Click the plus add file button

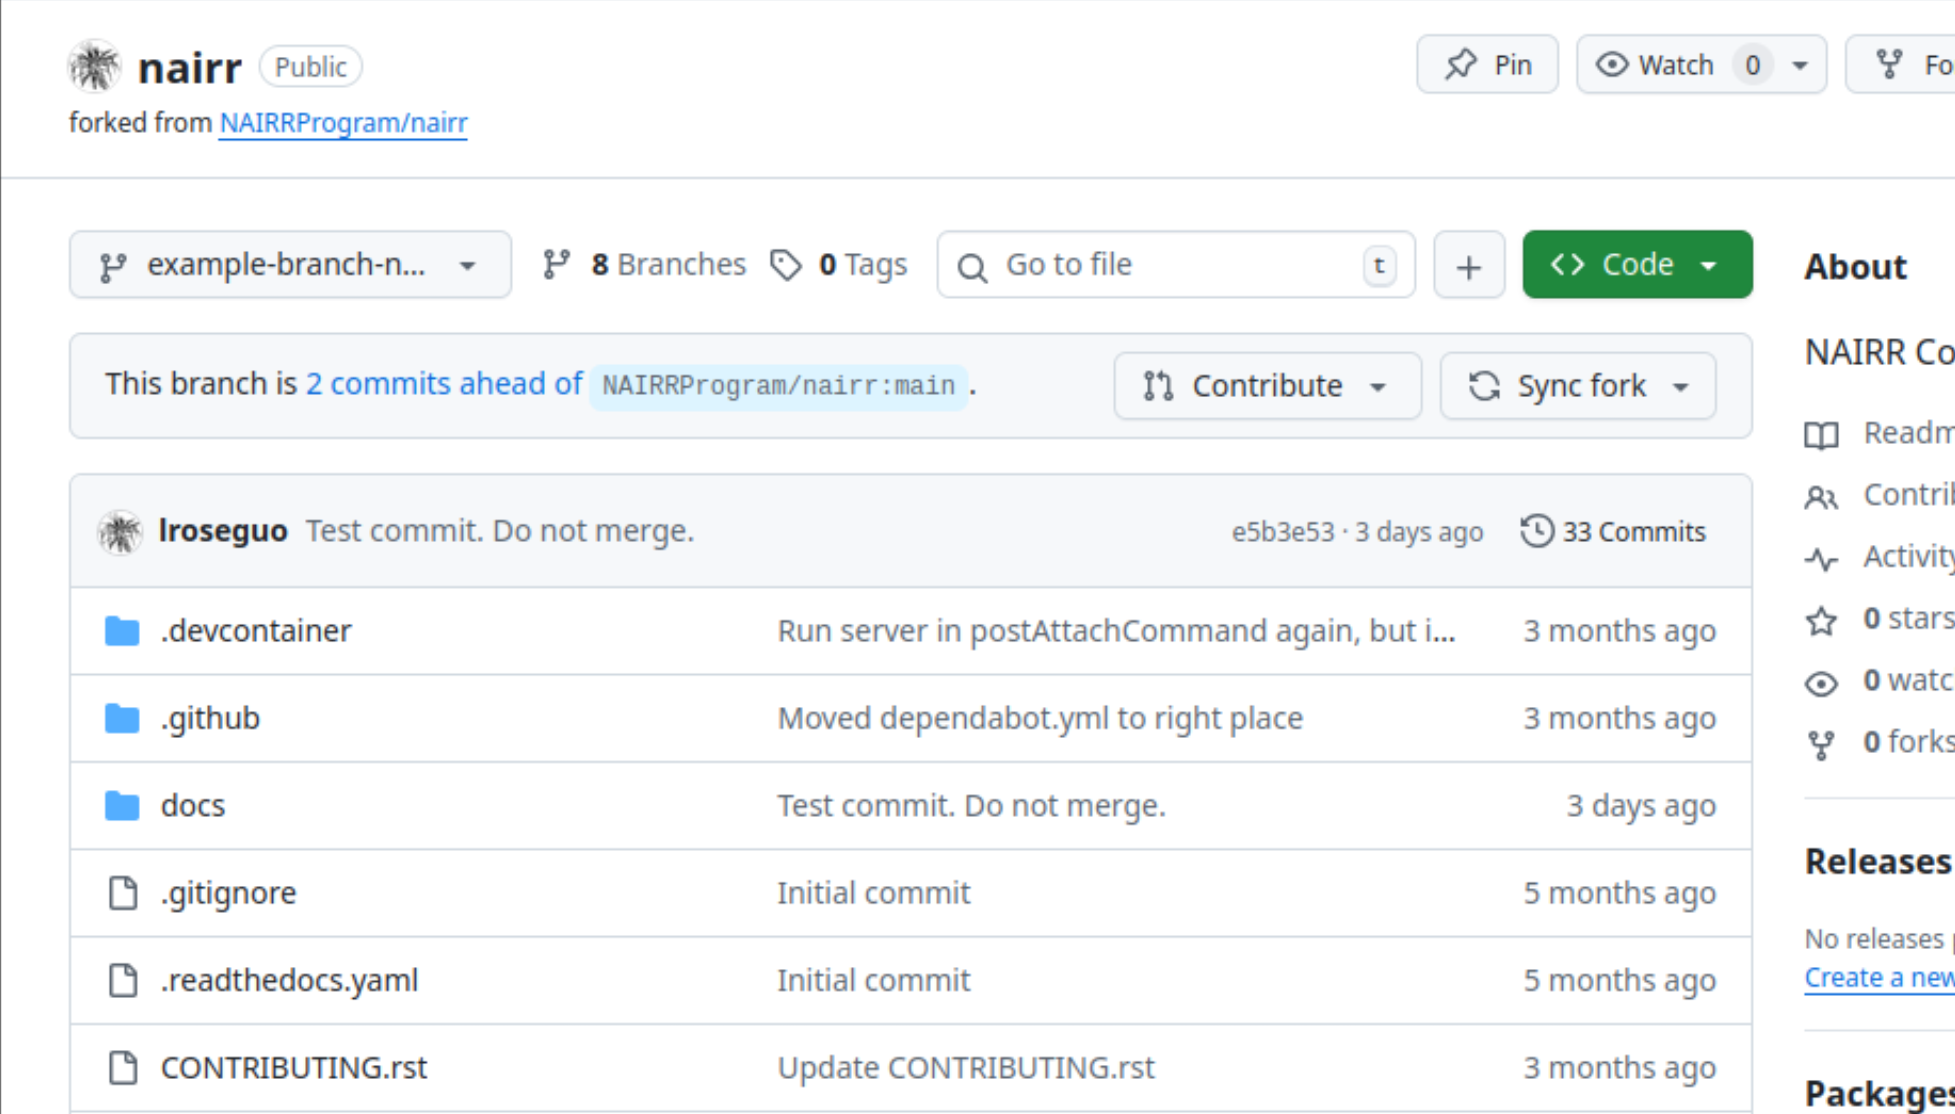[1469, 265]
